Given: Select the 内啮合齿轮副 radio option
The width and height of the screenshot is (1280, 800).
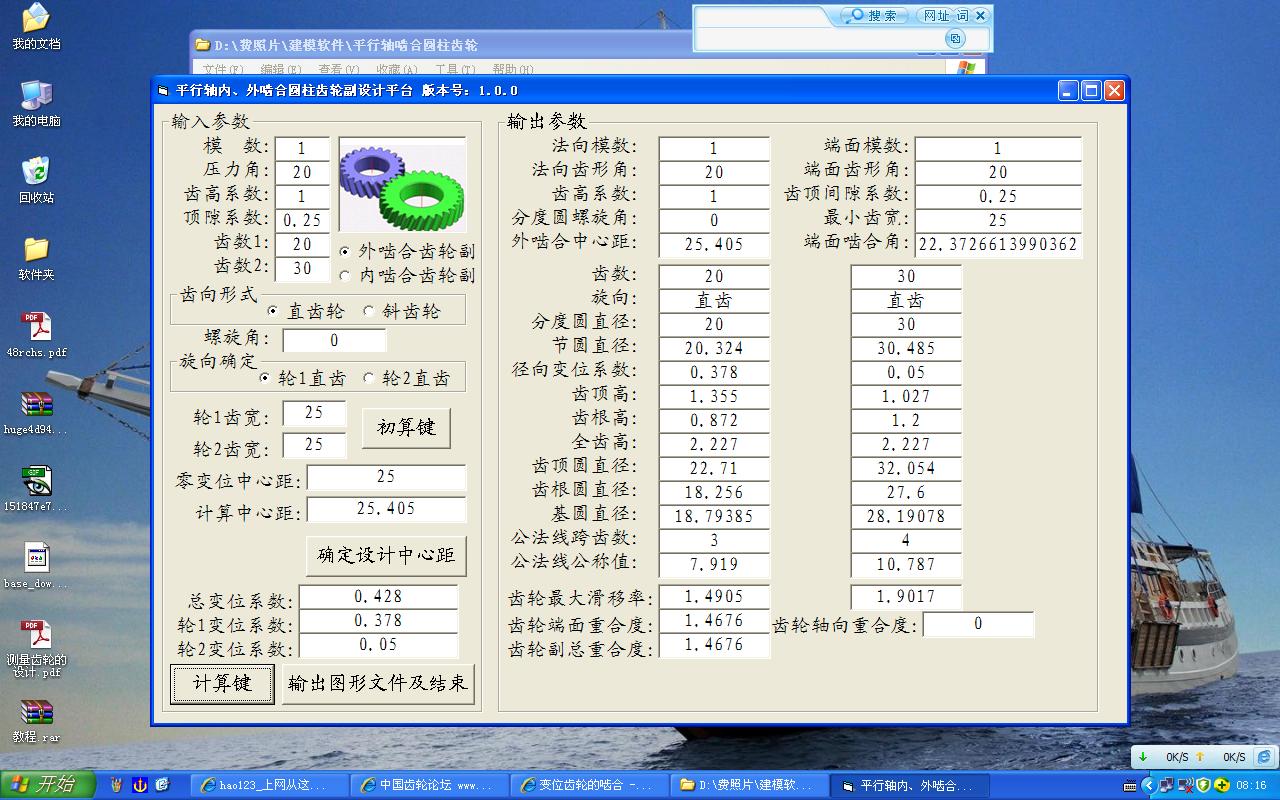Looking at the screenshot, I should tap(407, 275).
